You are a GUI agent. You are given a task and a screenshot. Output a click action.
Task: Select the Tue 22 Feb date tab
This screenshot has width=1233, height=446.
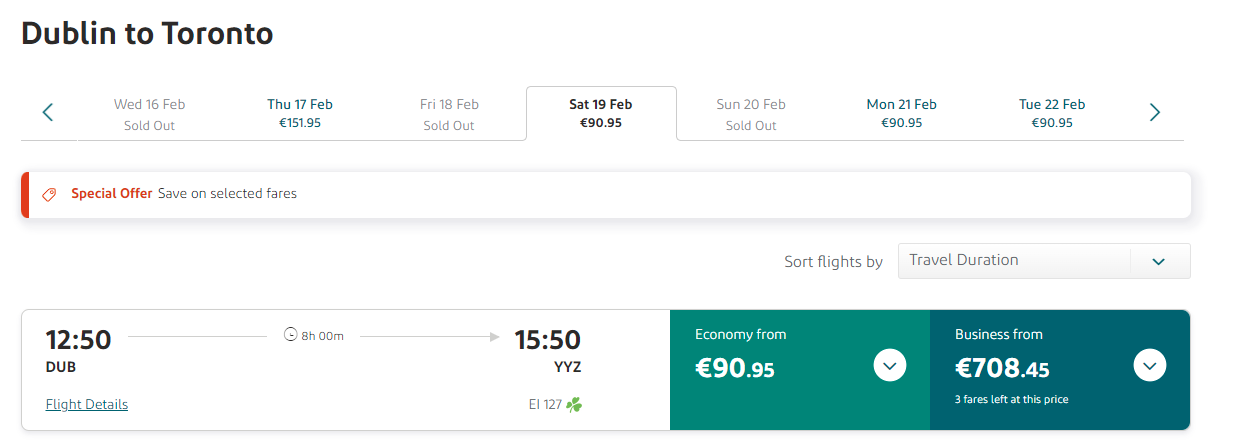(x=1052, y=113)
